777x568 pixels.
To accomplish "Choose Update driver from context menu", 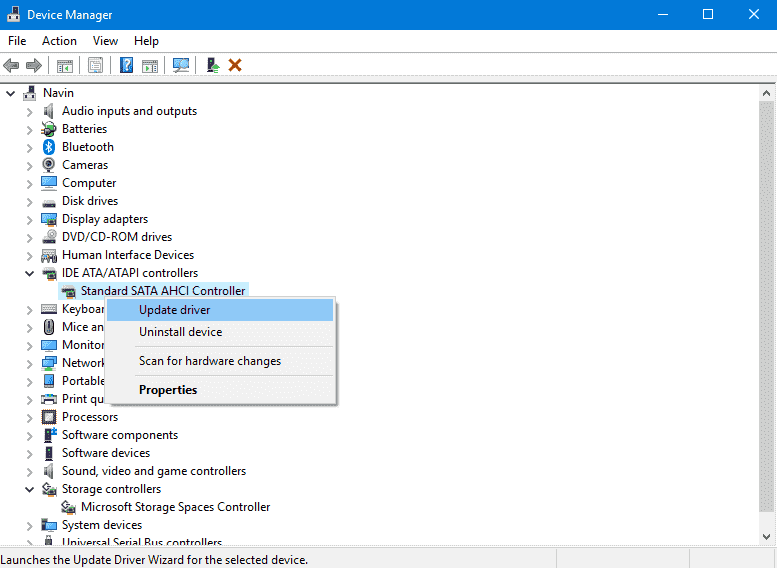I will coord(220,310).
